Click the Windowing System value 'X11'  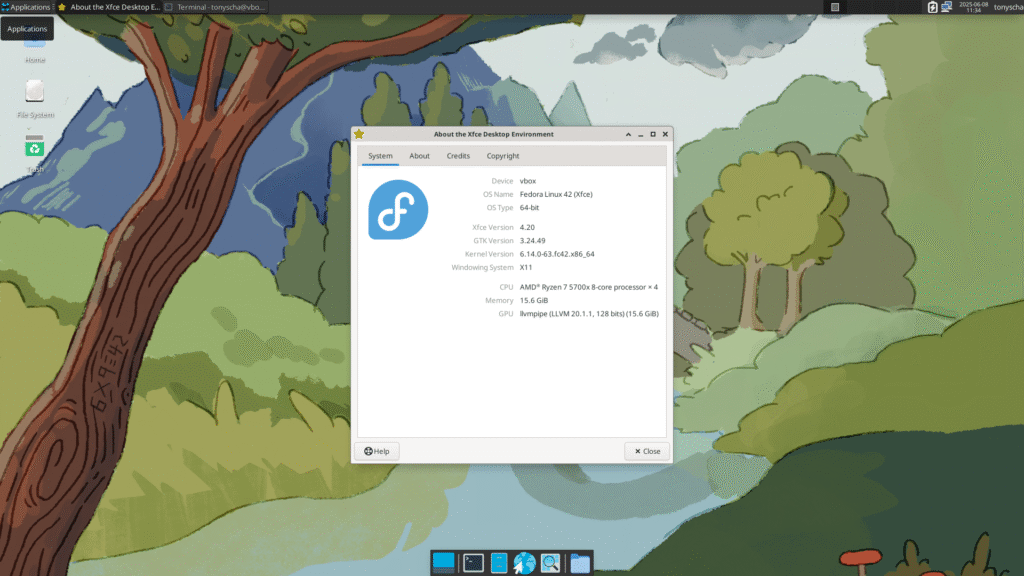coord(526,267)
